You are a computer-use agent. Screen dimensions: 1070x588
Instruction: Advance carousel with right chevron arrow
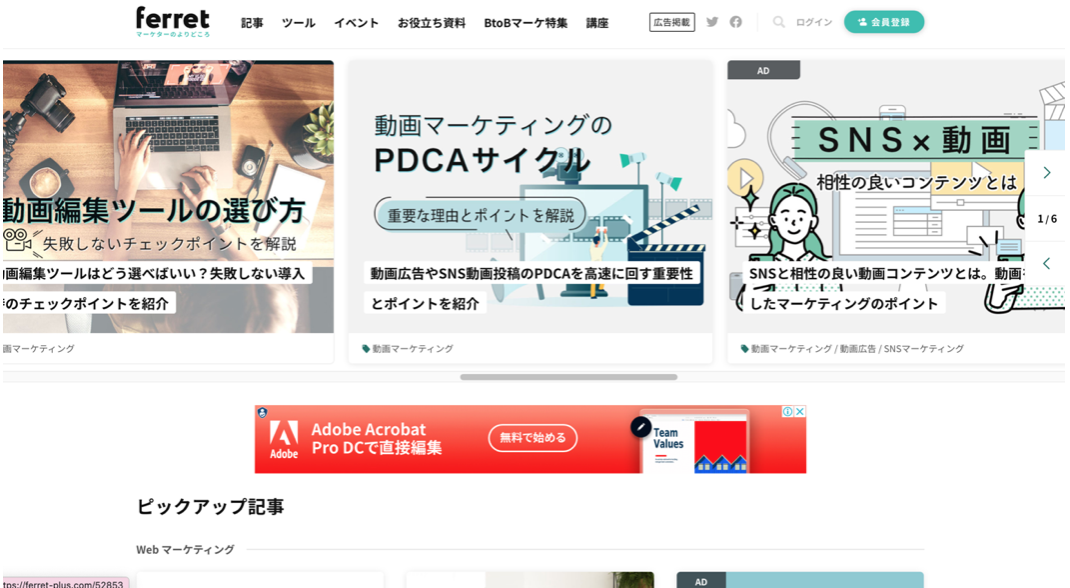point(1047,173)
